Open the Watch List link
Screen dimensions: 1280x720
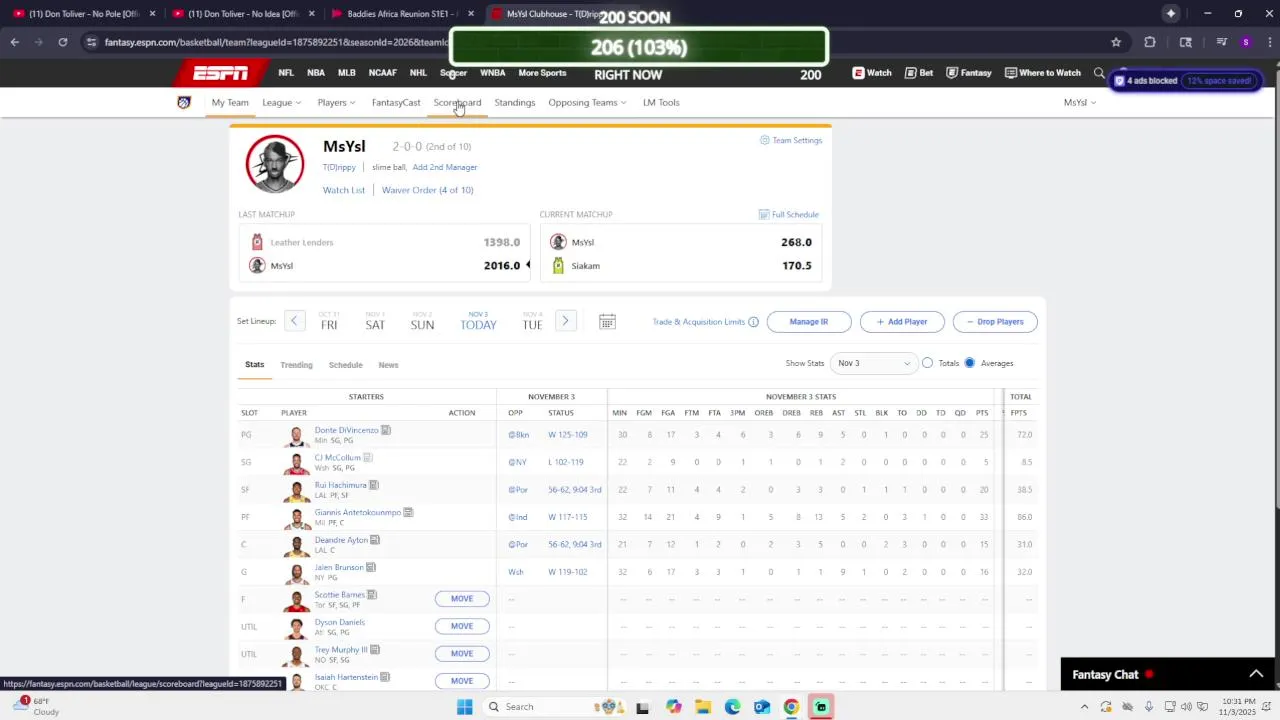click(x=344, y=190)
